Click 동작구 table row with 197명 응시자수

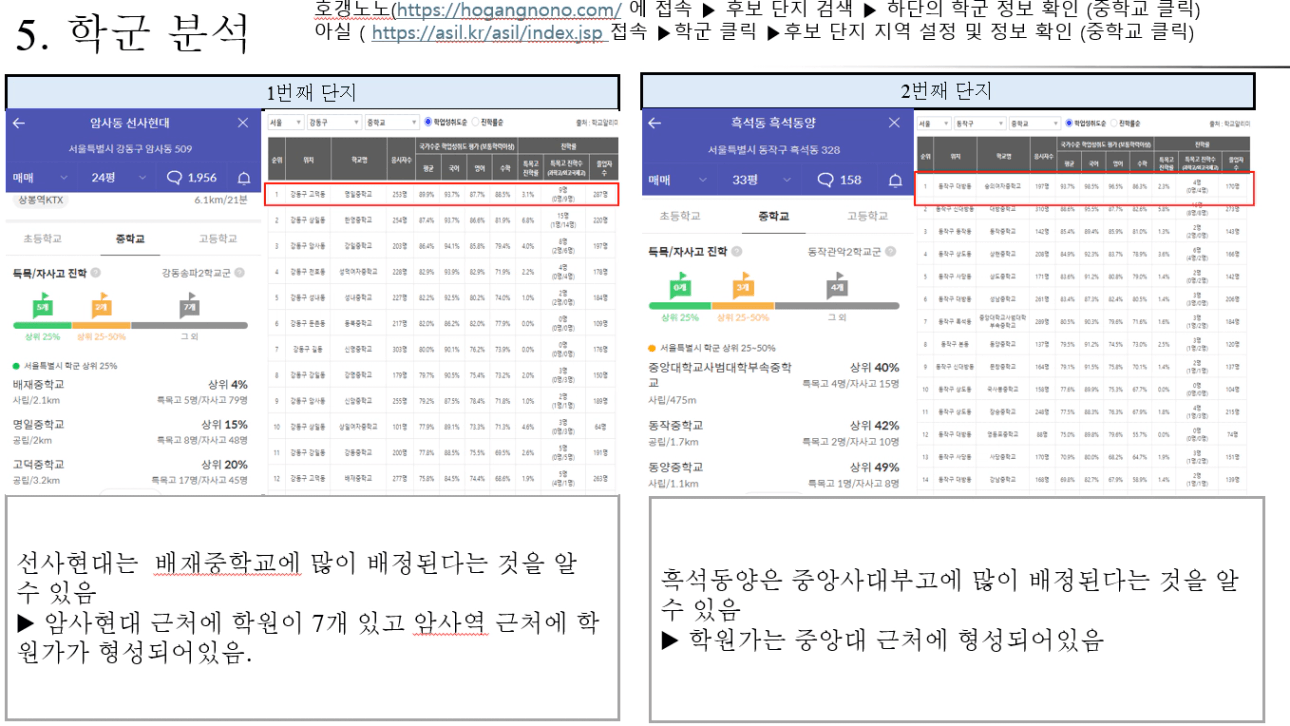(1085, 188)
